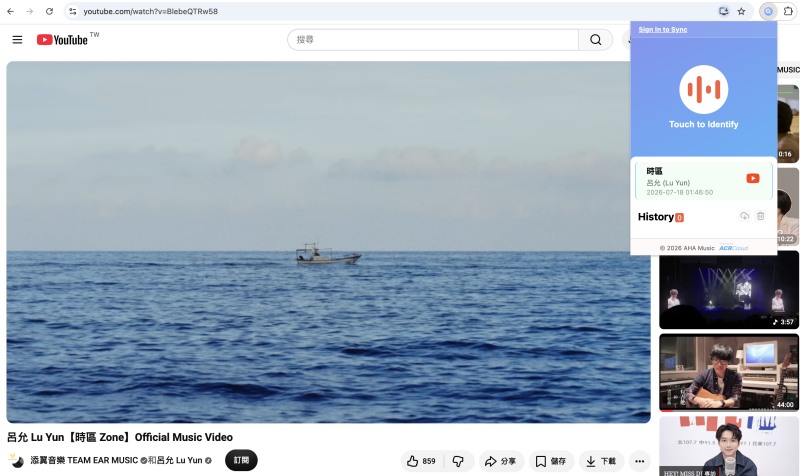The width and height of the screenshot is (800, 476).
Task: Click the History heading
Action: tap(656, 217)
